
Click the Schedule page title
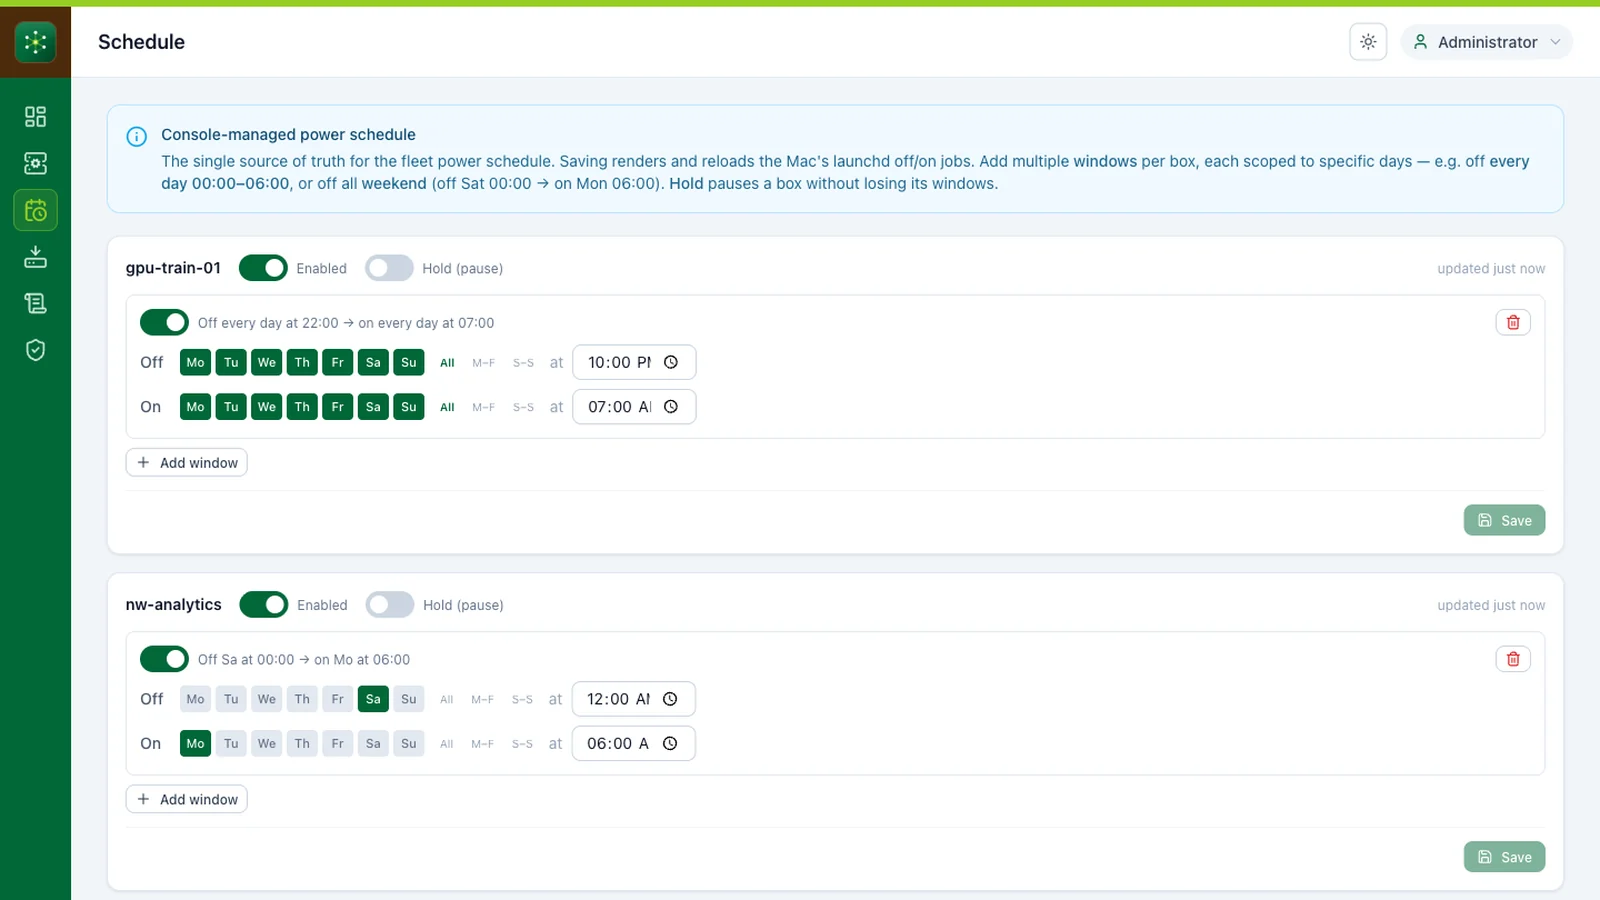point(141,42)
